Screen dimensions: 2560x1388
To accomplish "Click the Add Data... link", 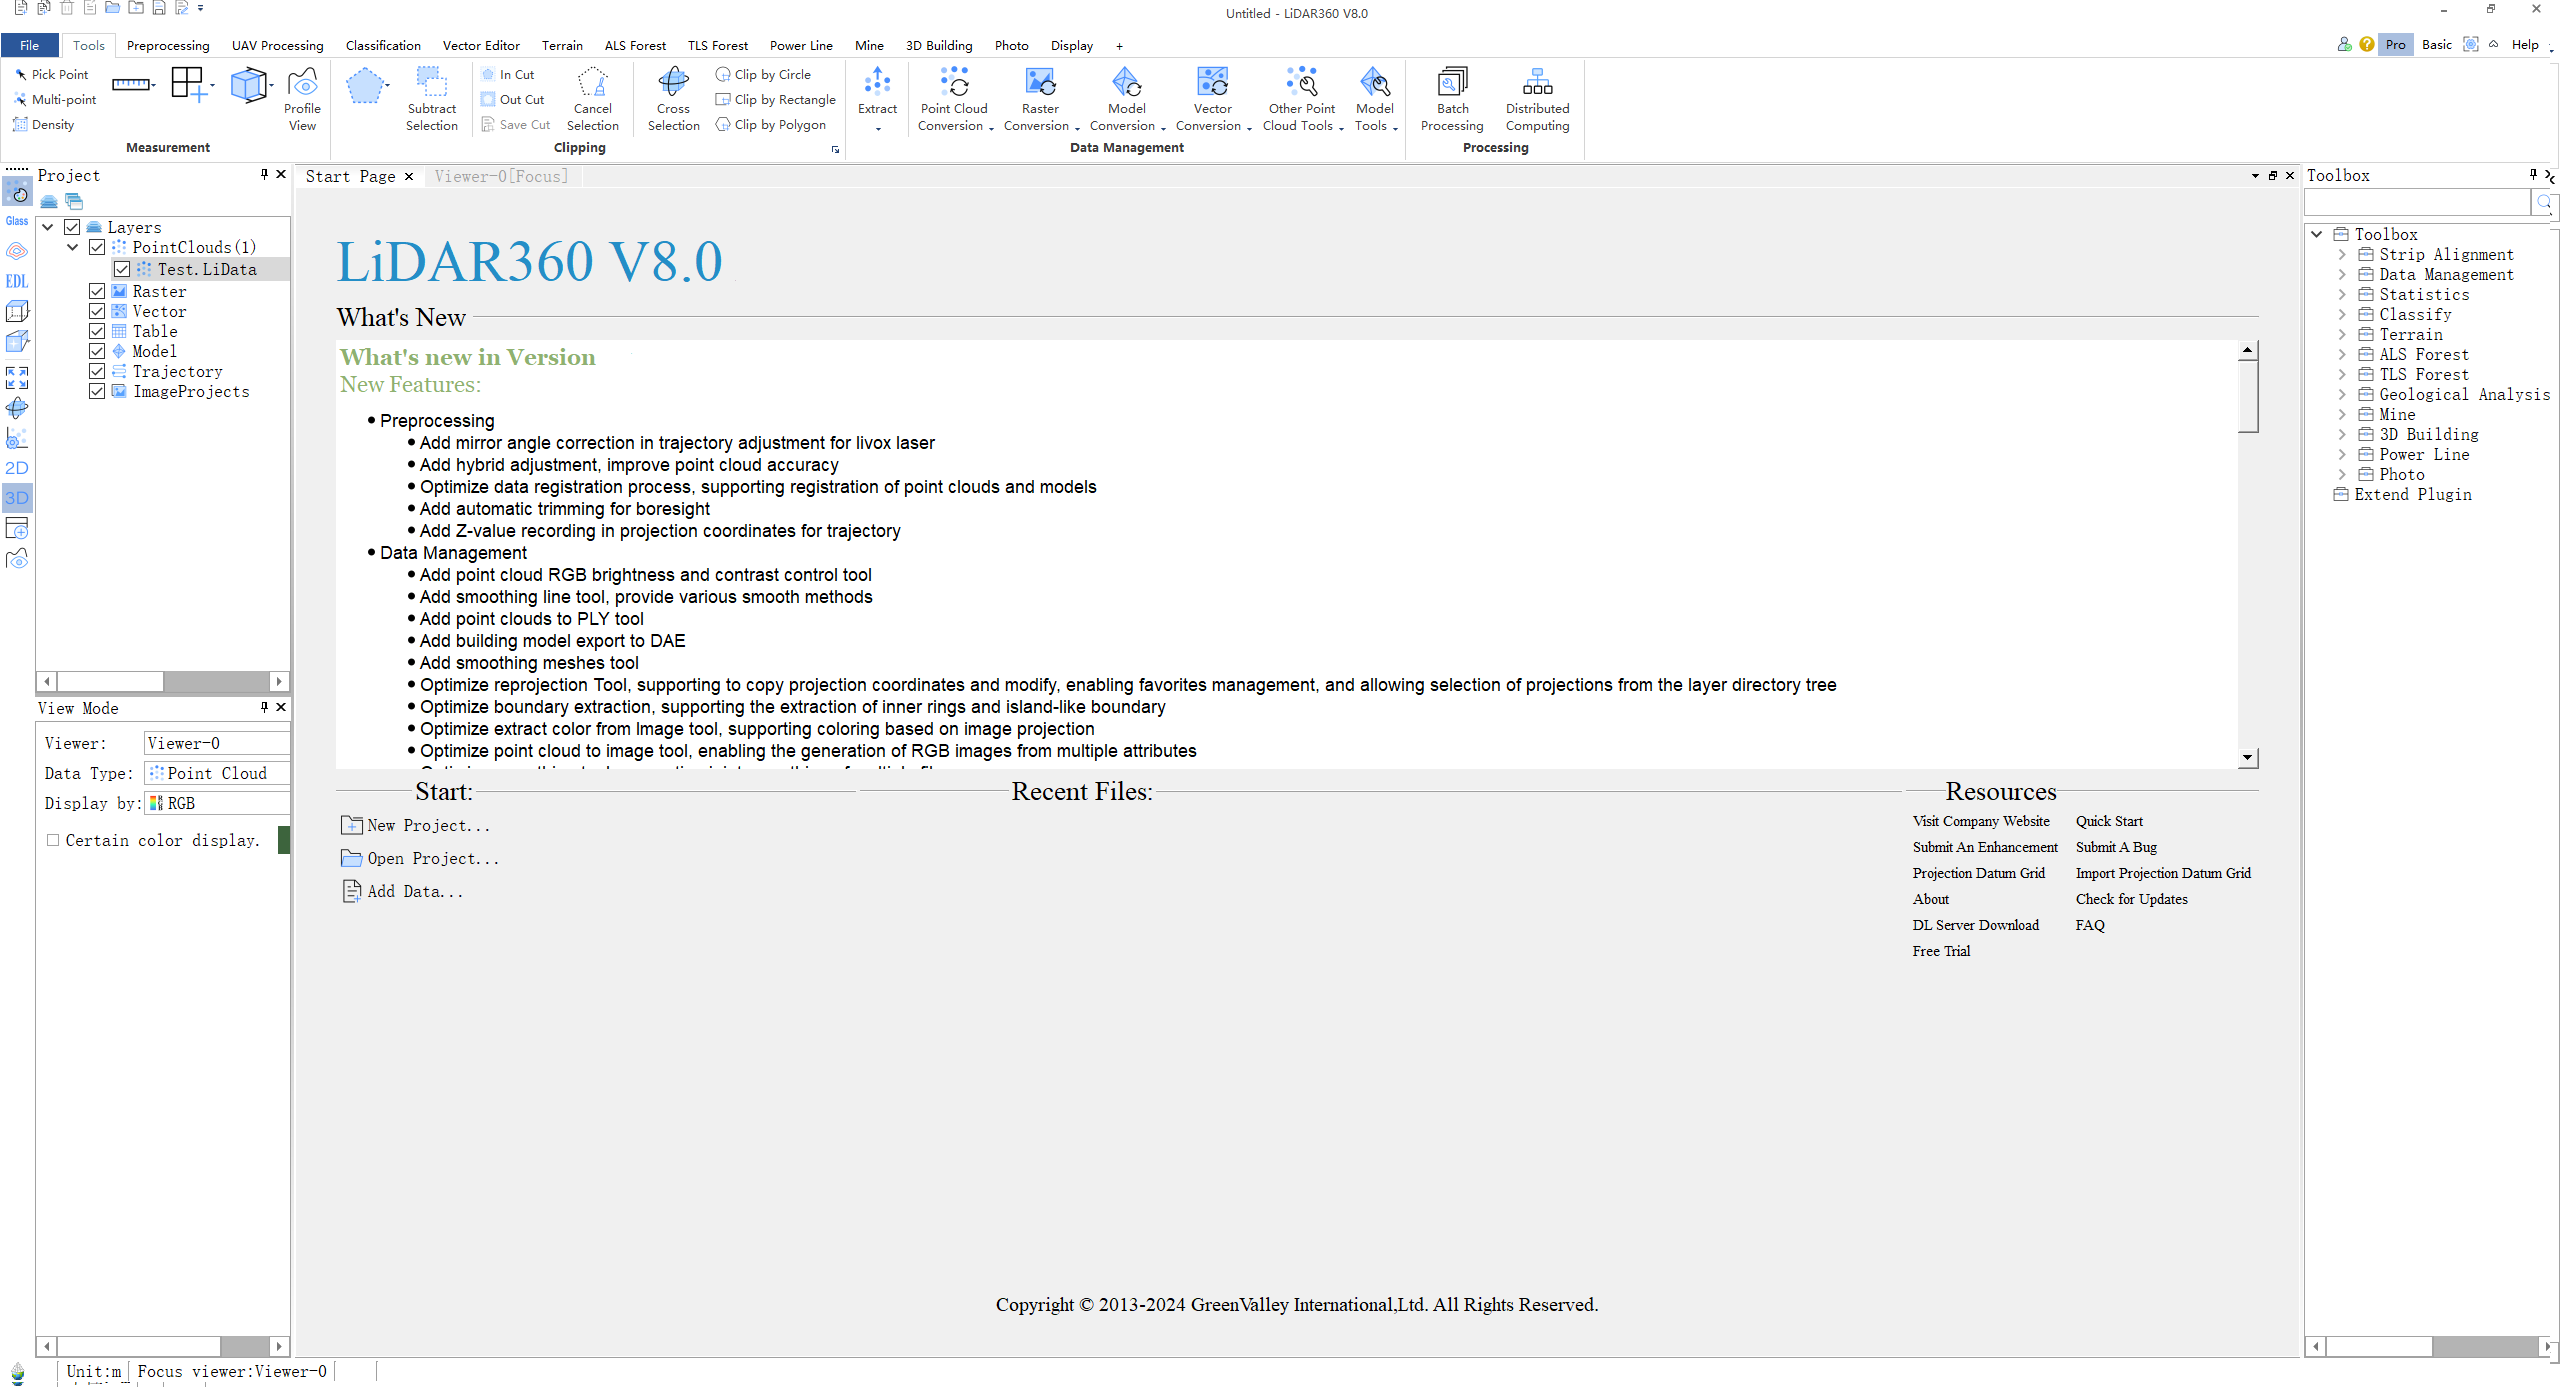I will [402, 891].
